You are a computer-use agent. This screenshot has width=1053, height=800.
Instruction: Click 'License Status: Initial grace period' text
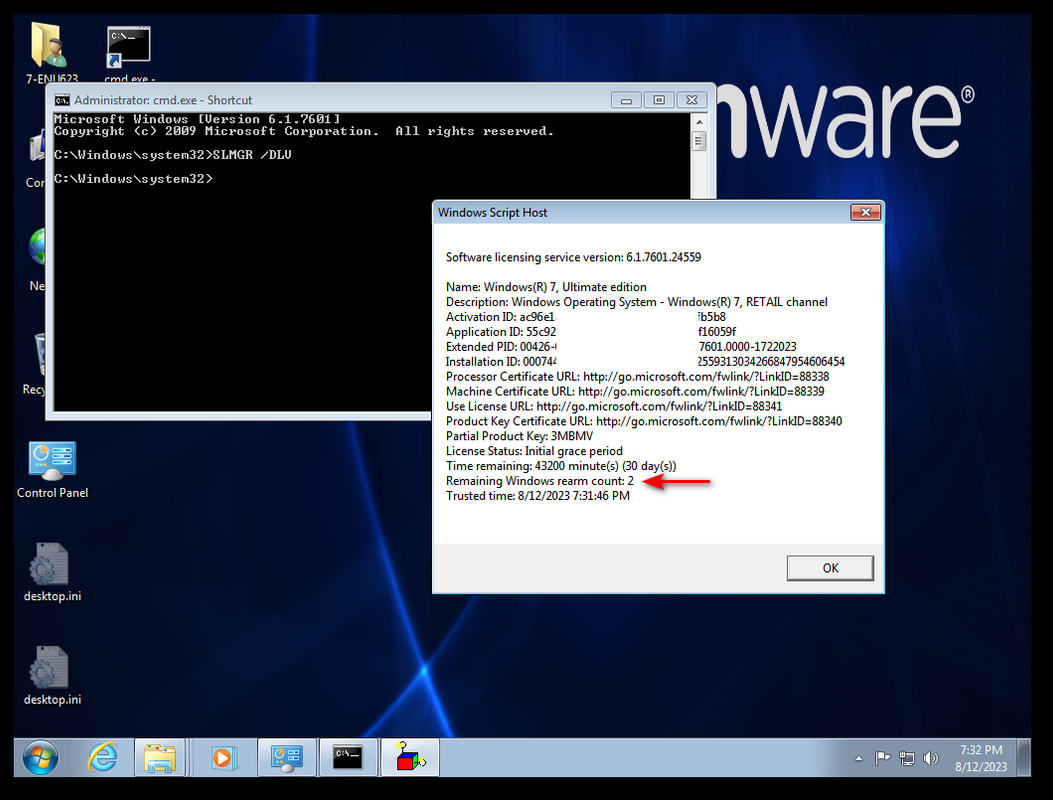pyautogui.click(x=534, y=451)
